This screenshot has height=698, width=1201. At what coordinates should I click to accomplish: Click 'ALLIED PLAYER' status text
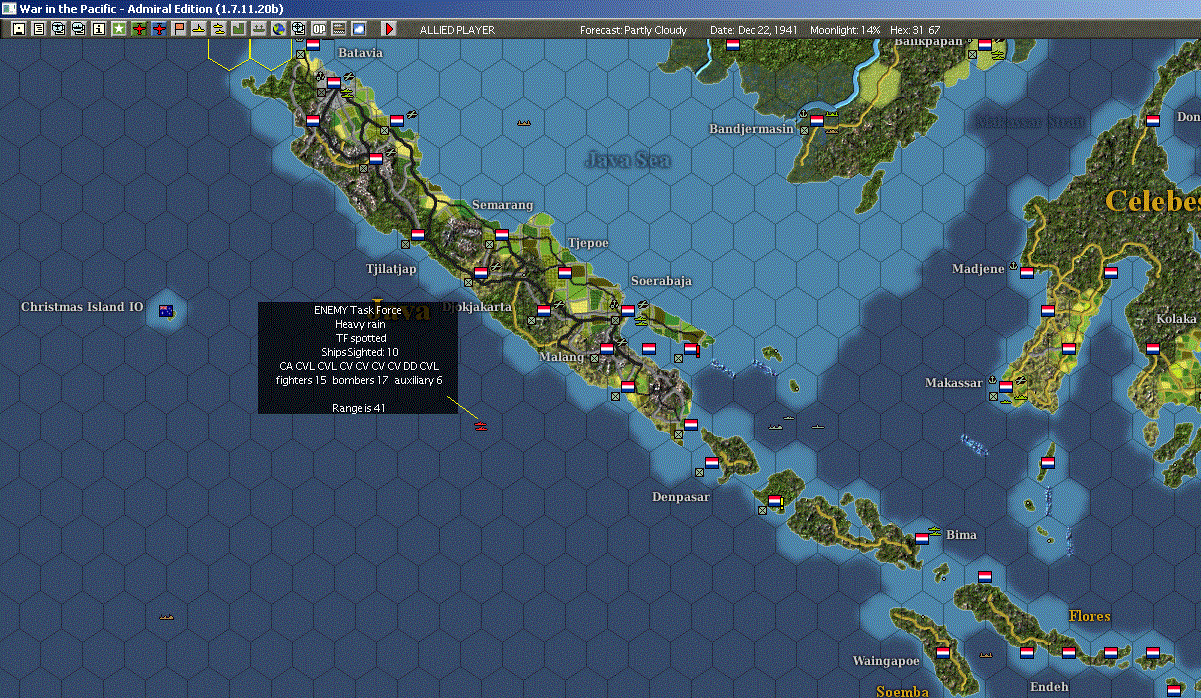(x=457, y=30)
